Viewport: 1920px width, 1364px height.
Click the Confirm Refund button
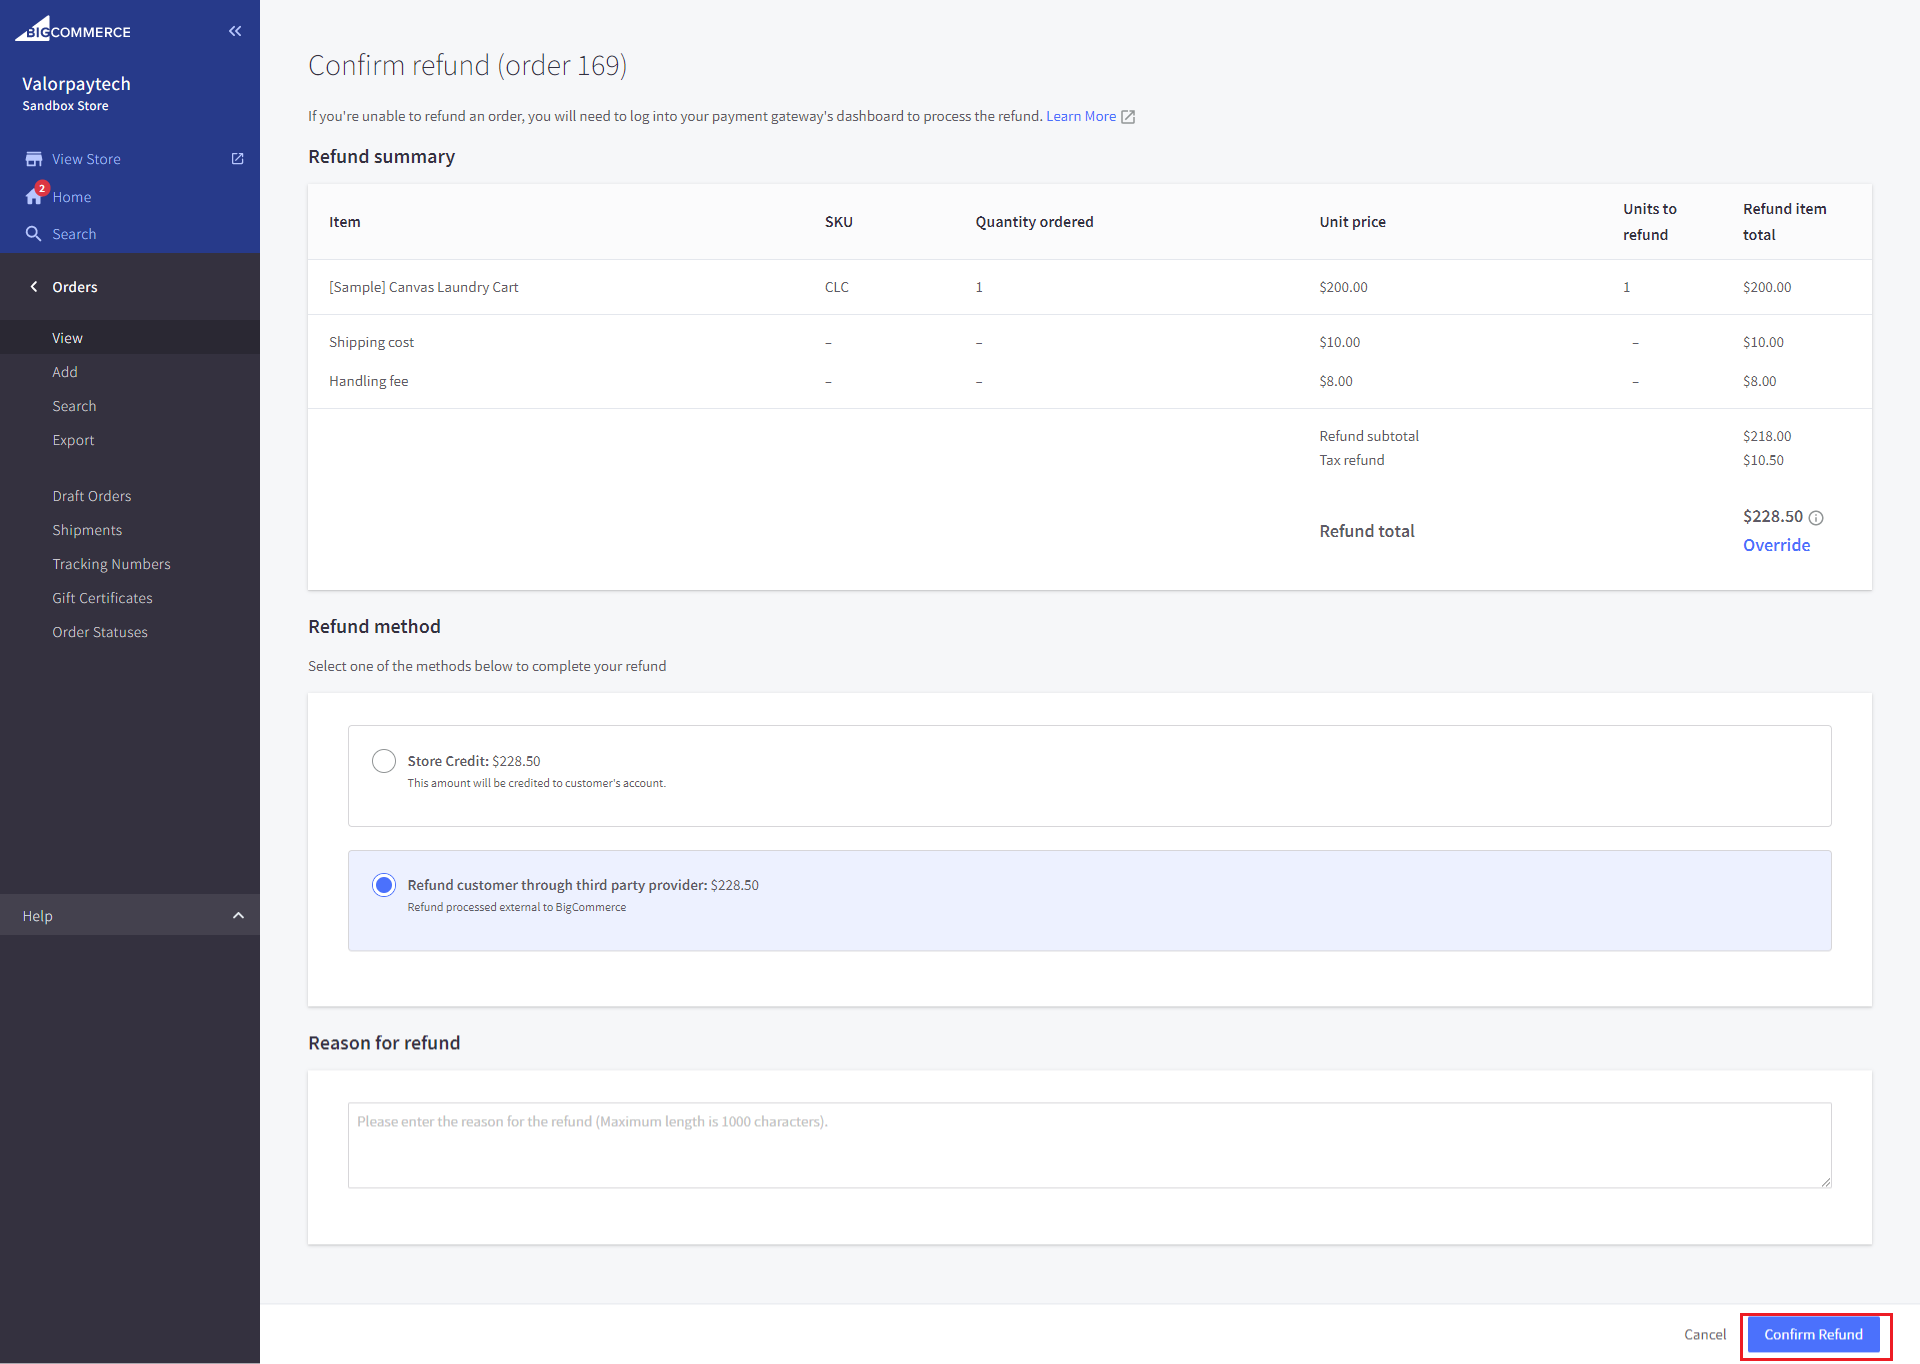click(1813, 1334)
